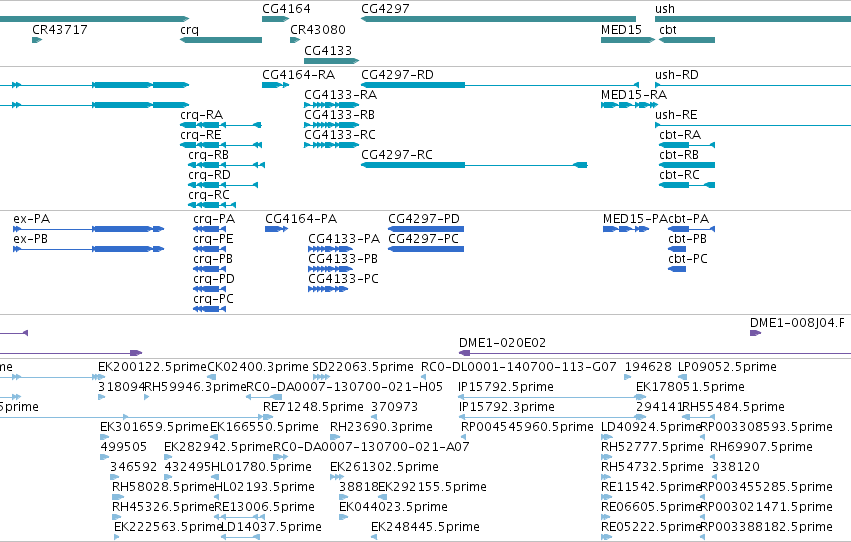Select the DME1-020E02 clone feature
851x542 pixels.
pos(655,353)
